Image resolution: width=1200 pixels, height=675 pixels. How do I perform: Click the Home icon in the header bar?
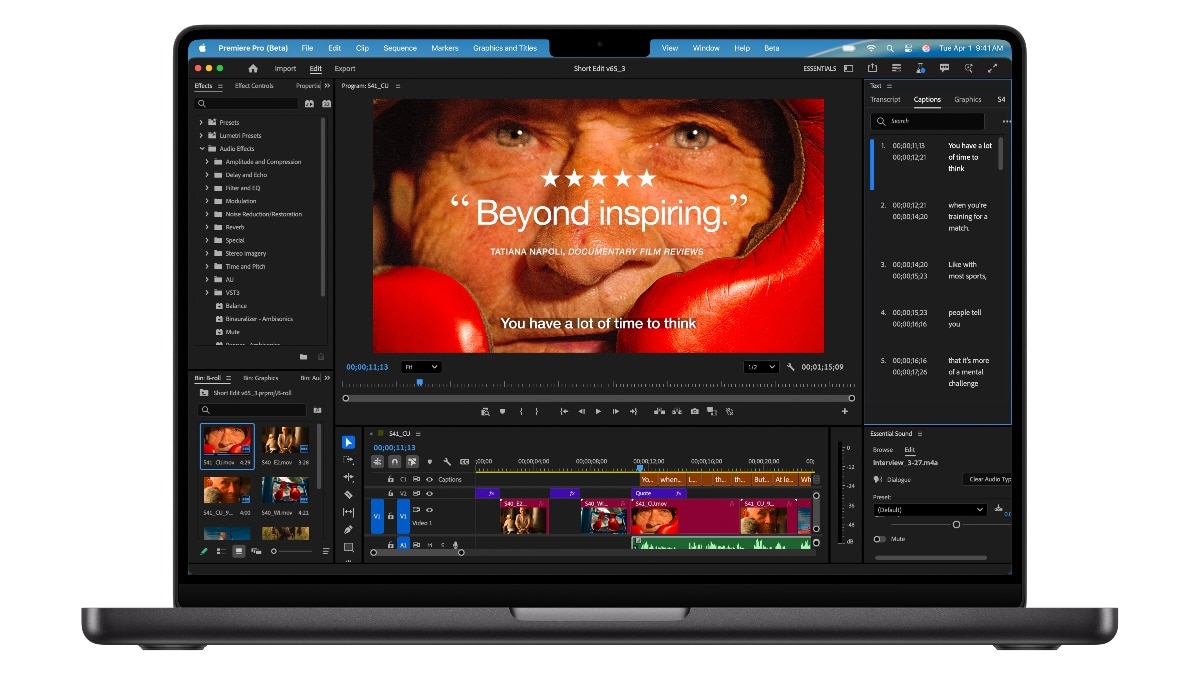coord(252,68)
